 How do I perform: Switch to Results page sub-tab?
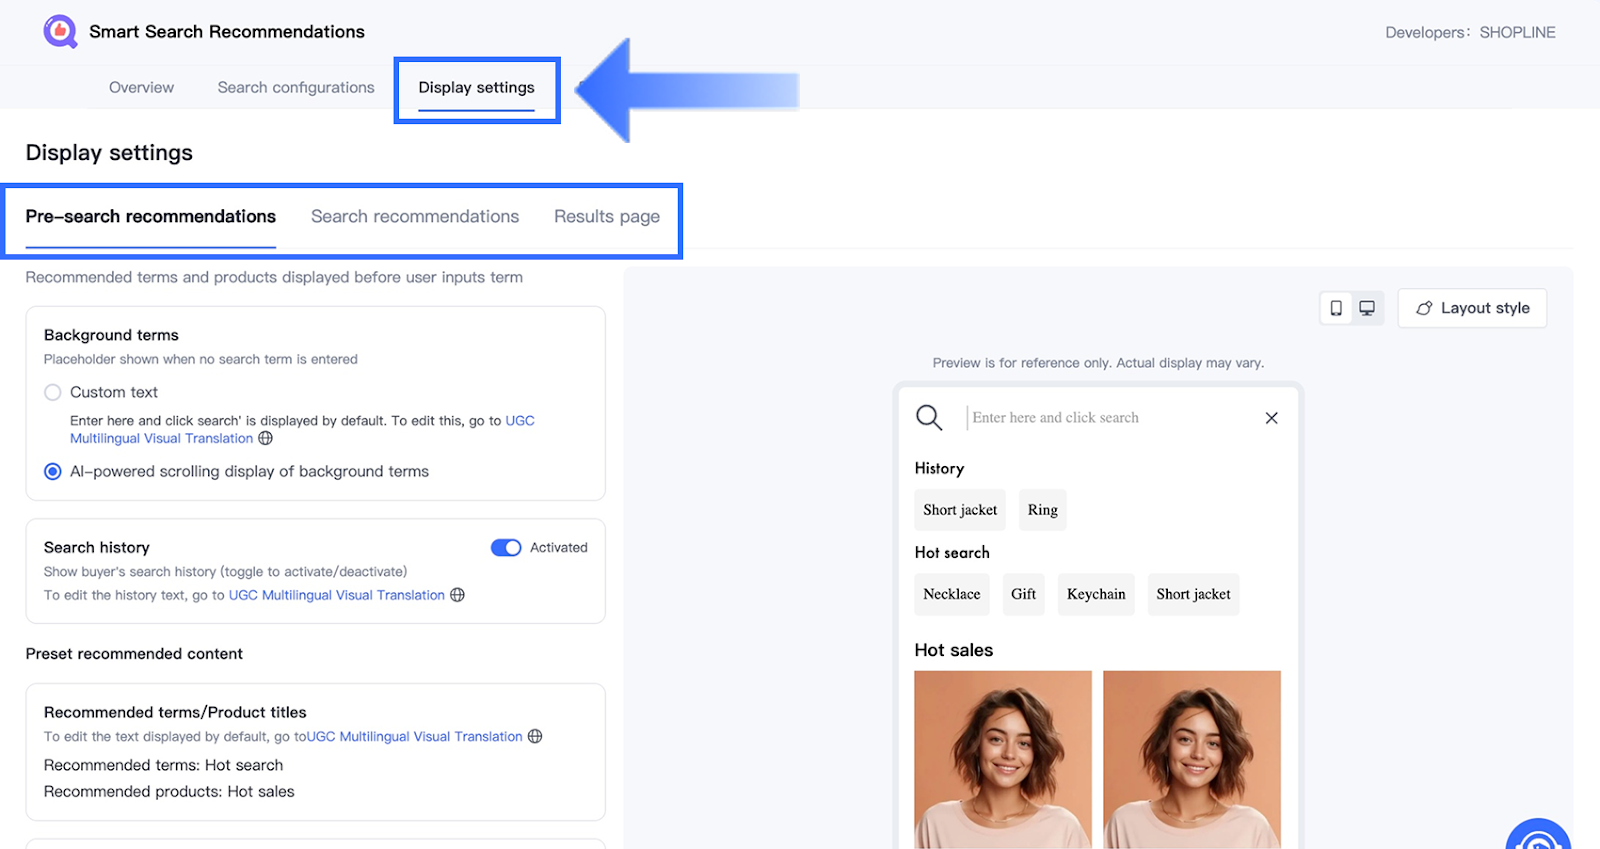pyautogui.click(x=607, y=216)
